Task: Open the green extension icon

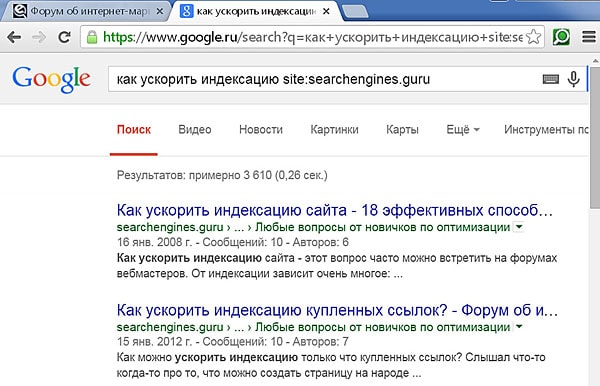Action: (x=561, y=37)
